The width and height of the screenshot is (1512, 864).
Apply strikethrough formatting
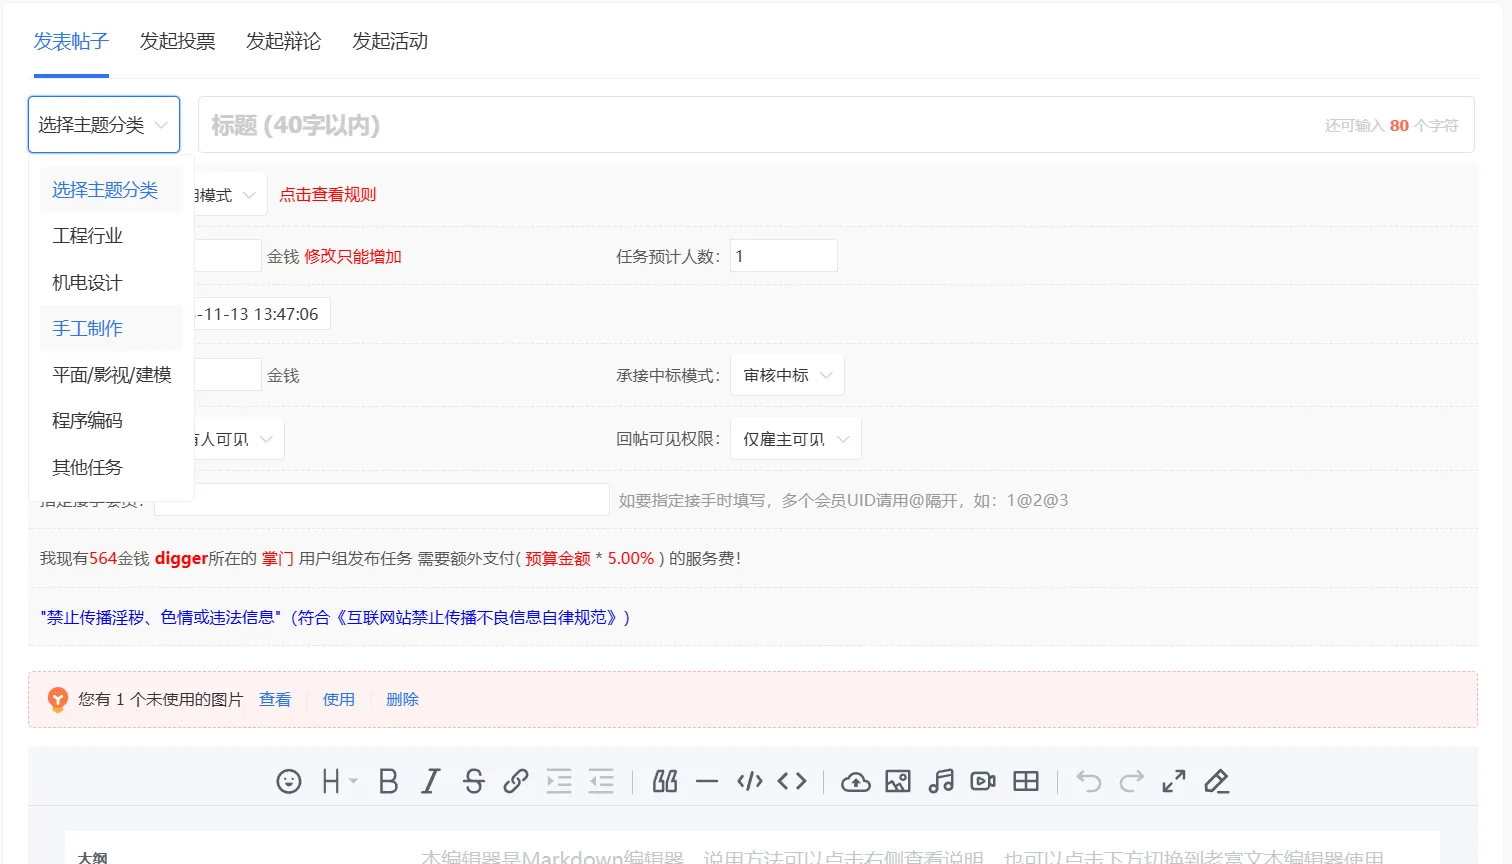click(474, 781)
